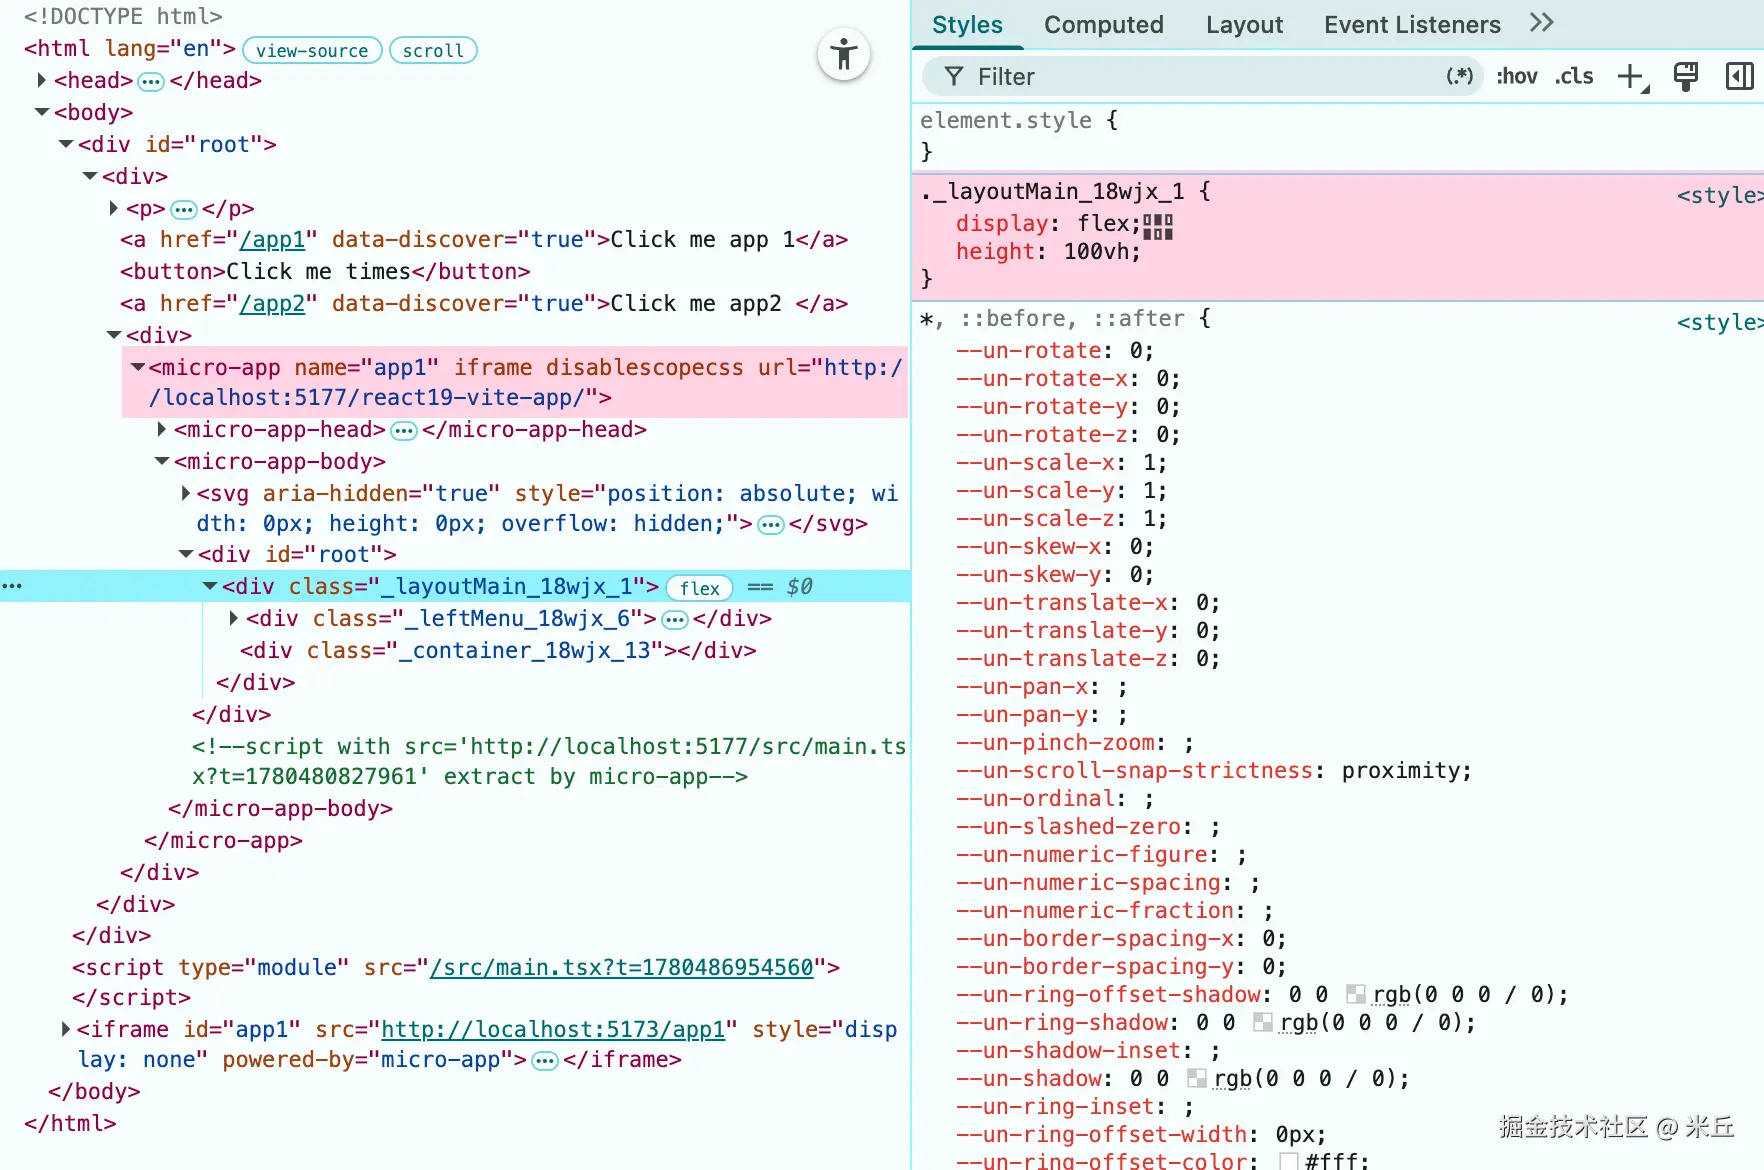Click the ellipsis badge in iframe element
This screenshot has height=1170, width=1764.
click(545, 1061)
